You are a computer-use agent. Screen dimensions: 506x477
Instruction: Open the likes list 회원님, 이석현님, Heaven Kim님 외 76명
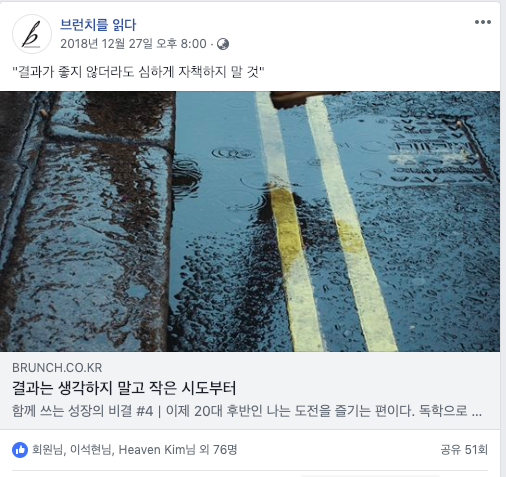(134, 450)
